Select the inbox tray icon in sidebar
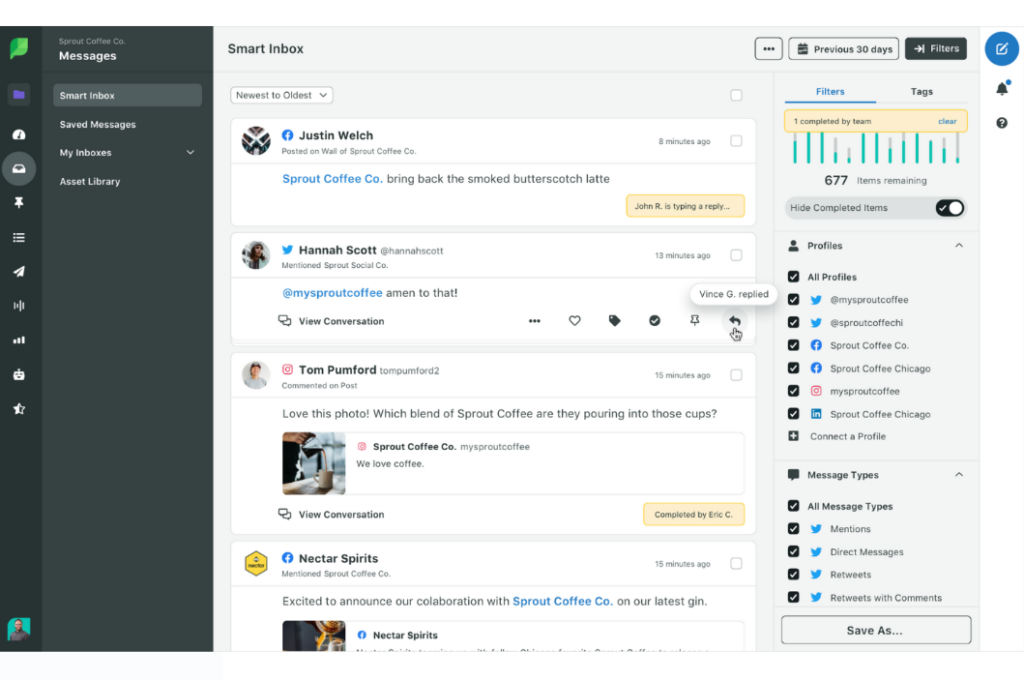The width and height of the screenshot is (1024, 680). point(19,169)
